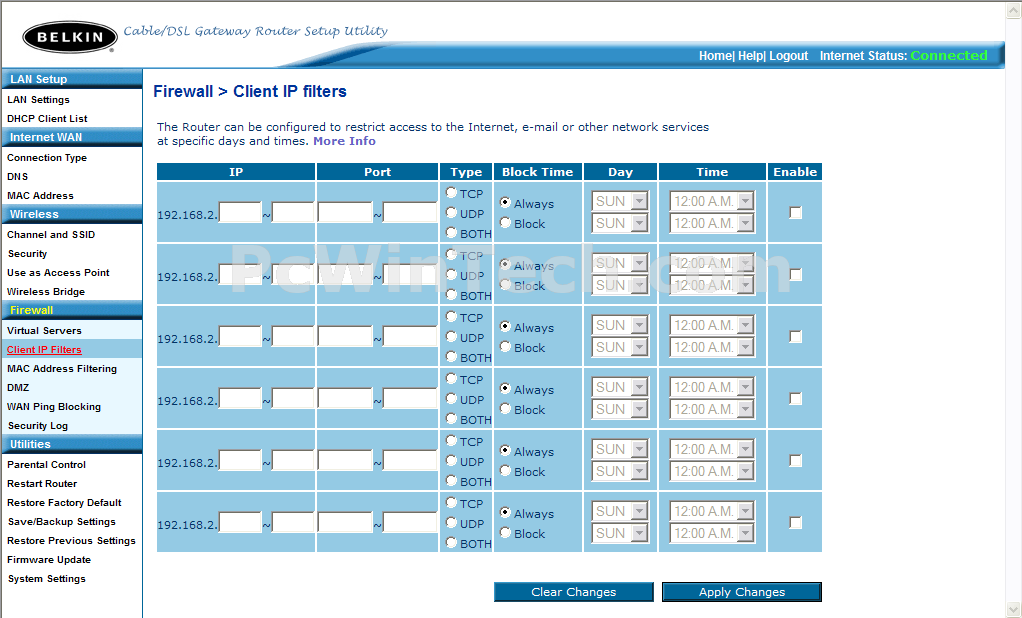Click first row start Port input field
Viewport: 1022px width, 618px height.
tap(345, 213)
